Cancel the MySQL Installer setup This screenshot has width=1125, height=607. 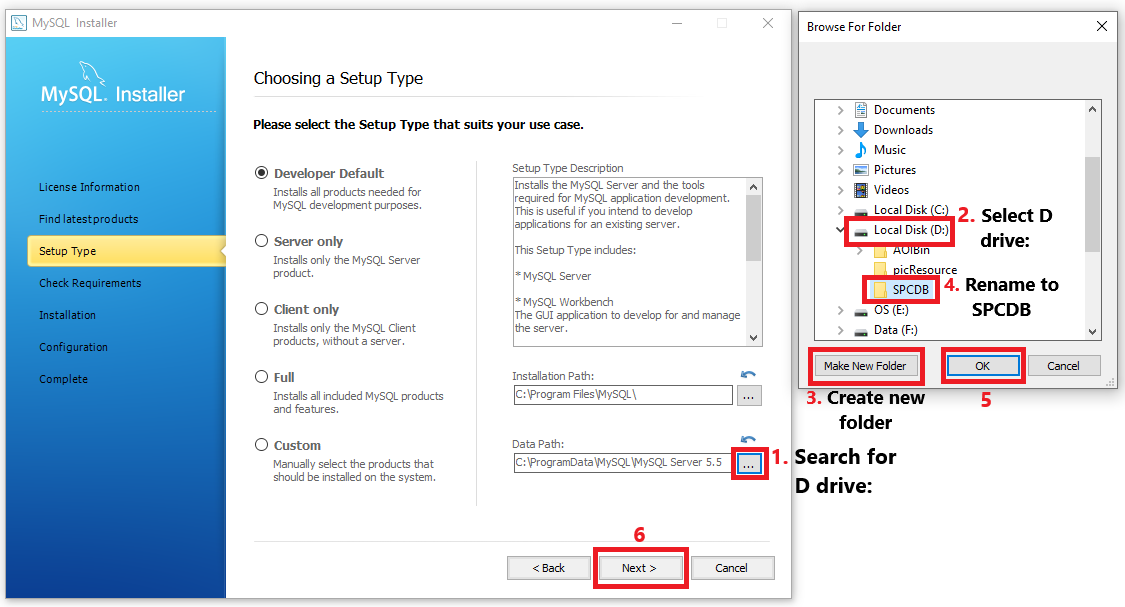[x=732, y=568]
